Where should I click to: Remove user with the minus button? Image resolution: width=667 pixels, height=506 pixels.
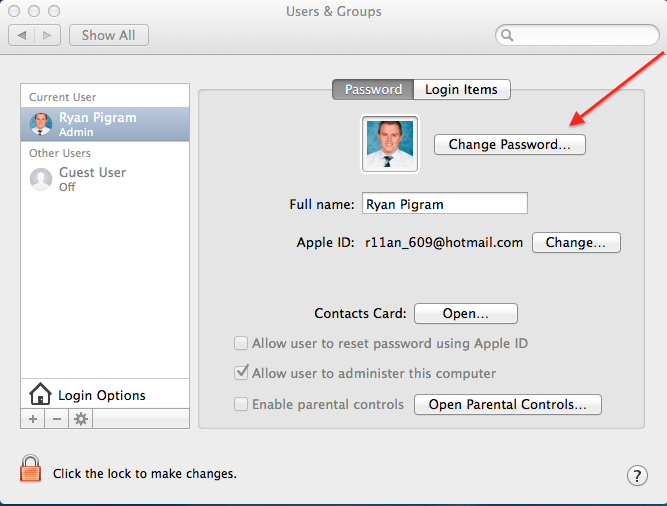click(x=57, y=419)
